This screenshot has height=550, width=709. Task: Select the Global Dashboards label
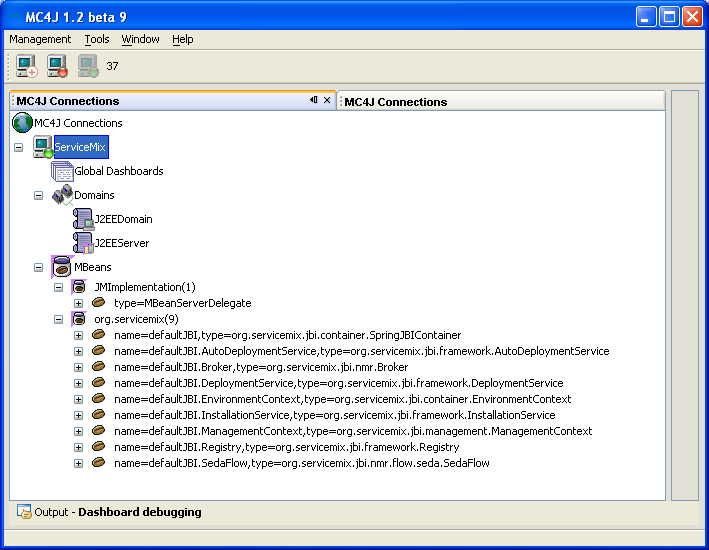click(118, 171)
